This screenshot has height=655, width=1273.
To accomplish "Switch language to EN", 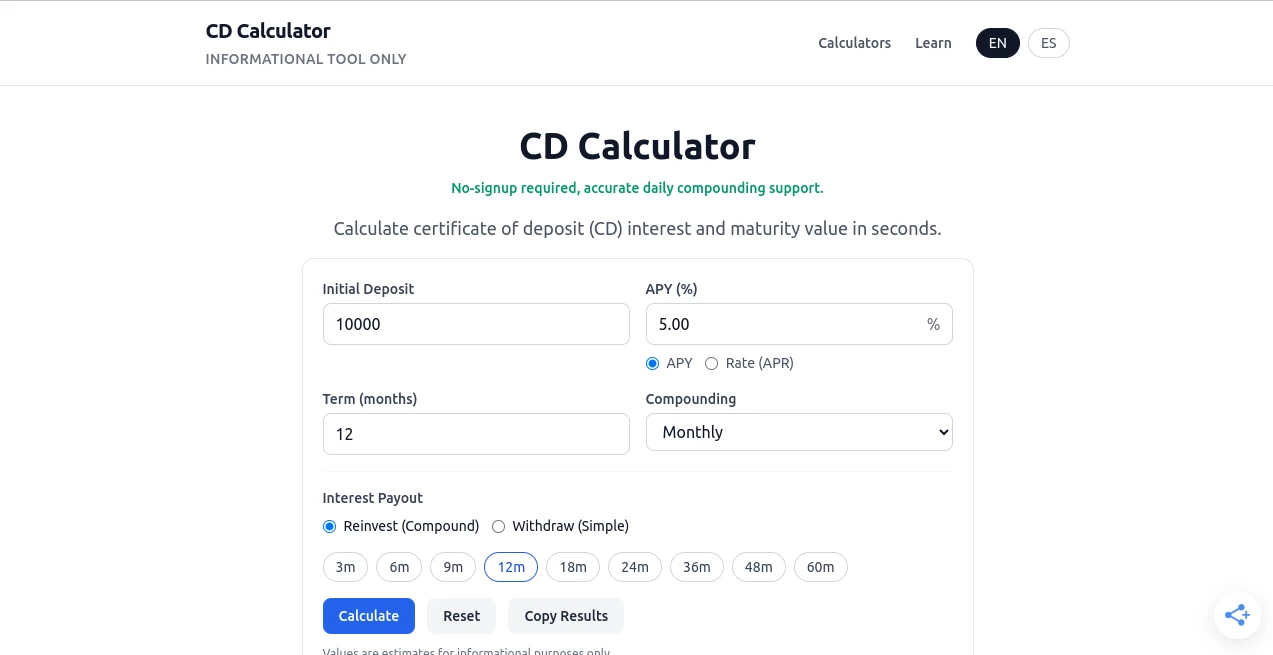I will pyautogui.click(x=998, y=43).
